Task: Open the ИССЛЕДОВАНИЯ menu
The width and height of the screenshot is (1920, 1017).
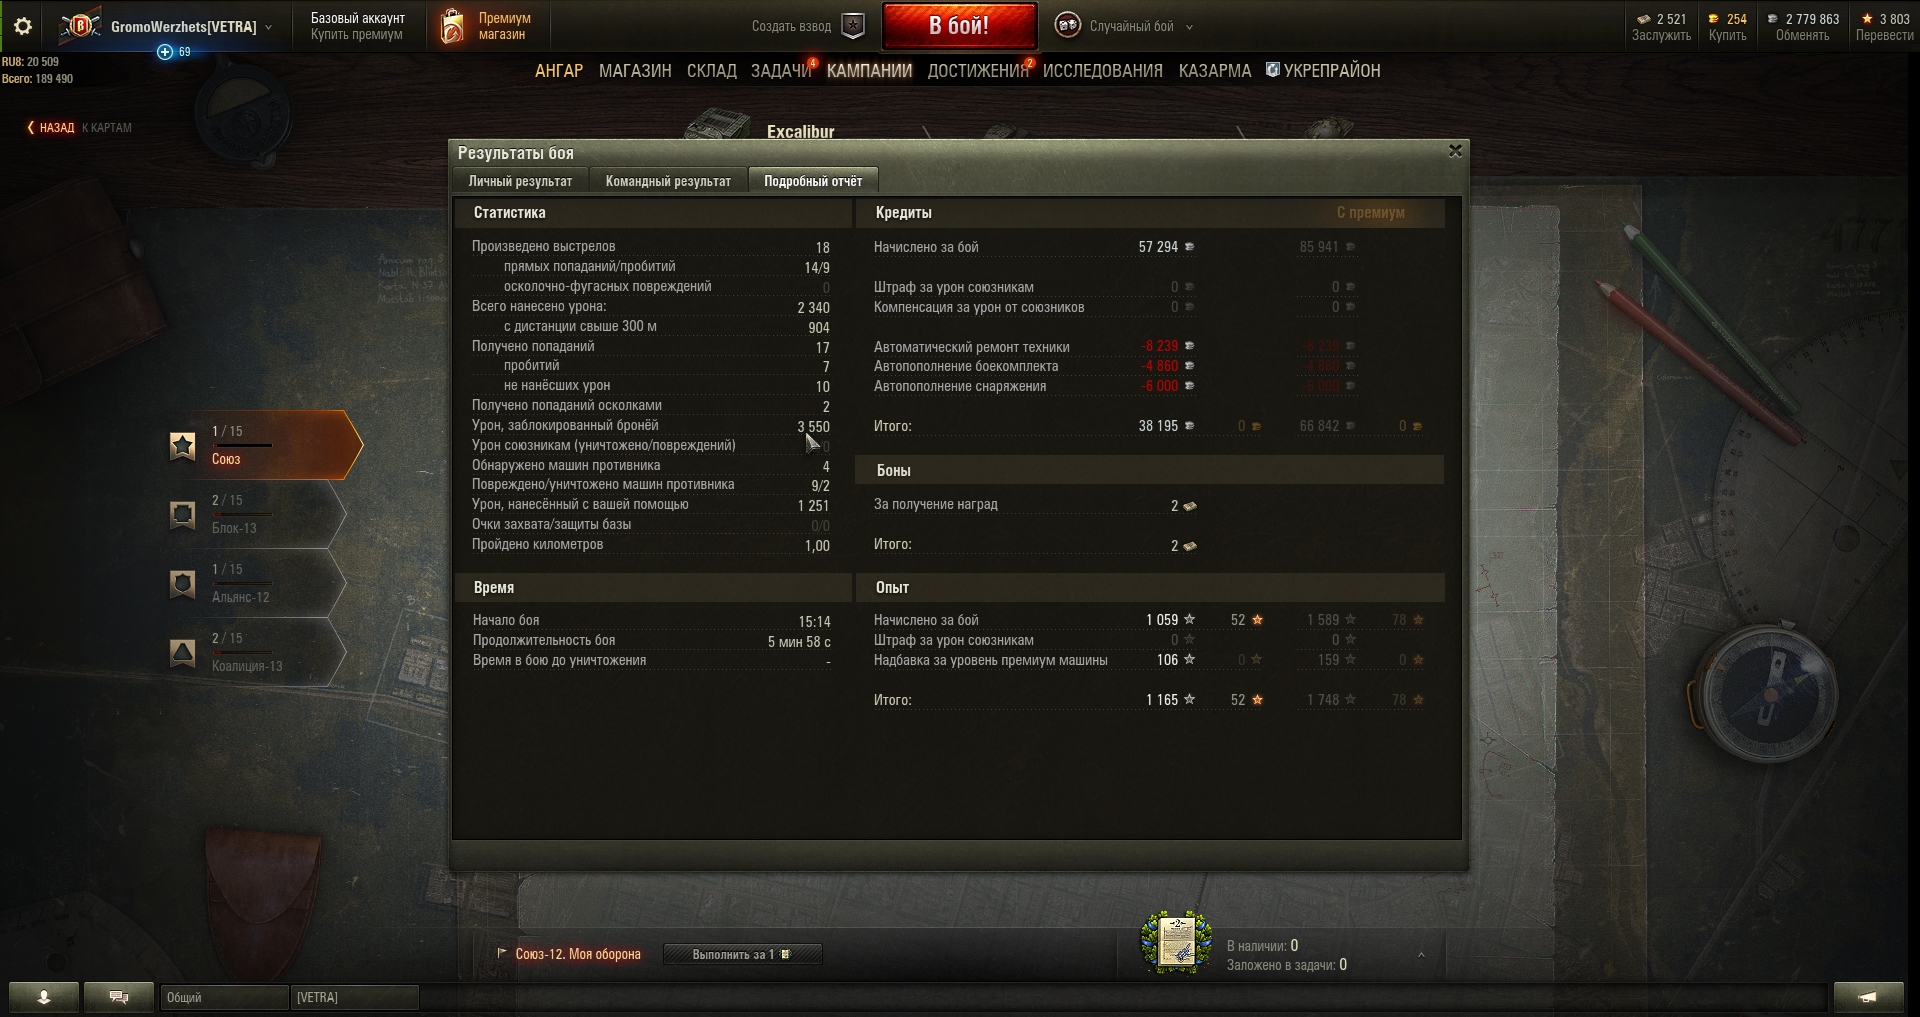Action: point(1102,71)
